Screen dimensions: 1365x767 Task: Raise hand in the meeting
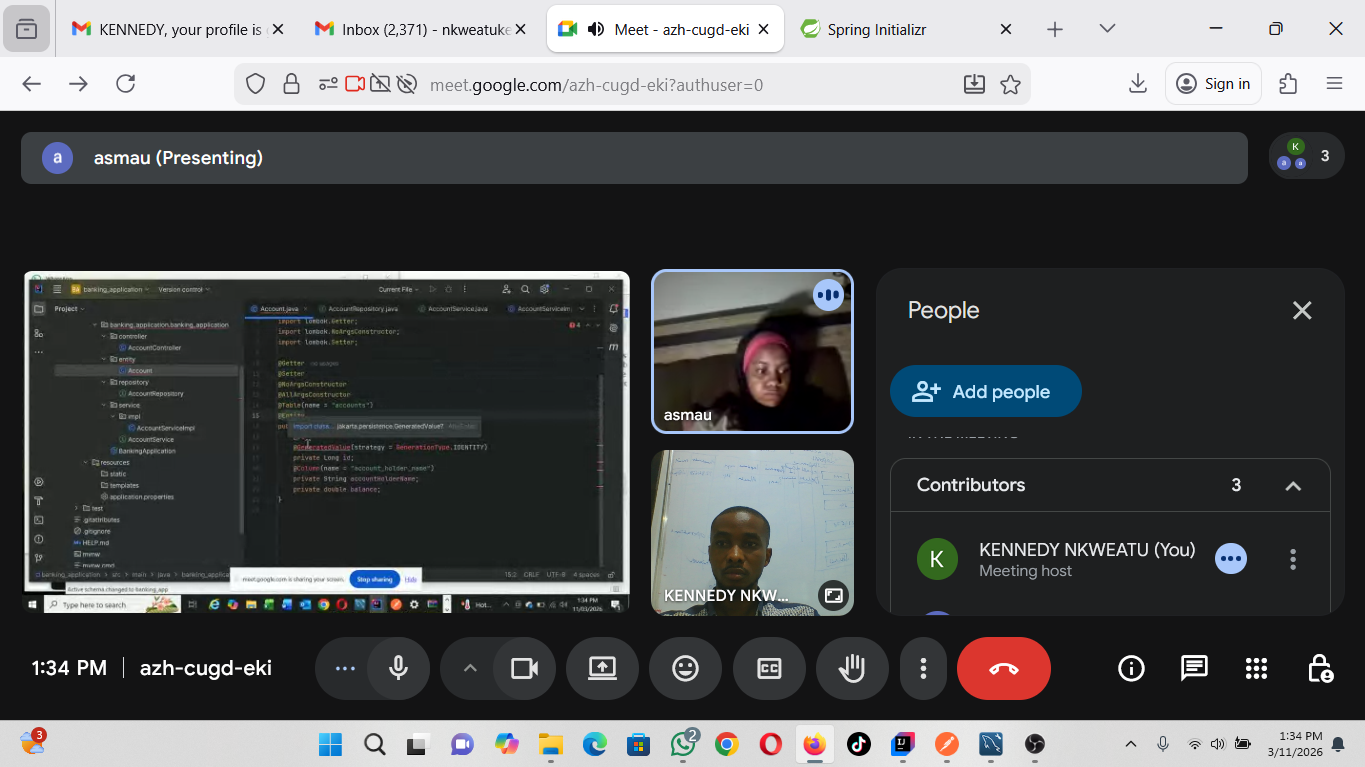[852, 669]
